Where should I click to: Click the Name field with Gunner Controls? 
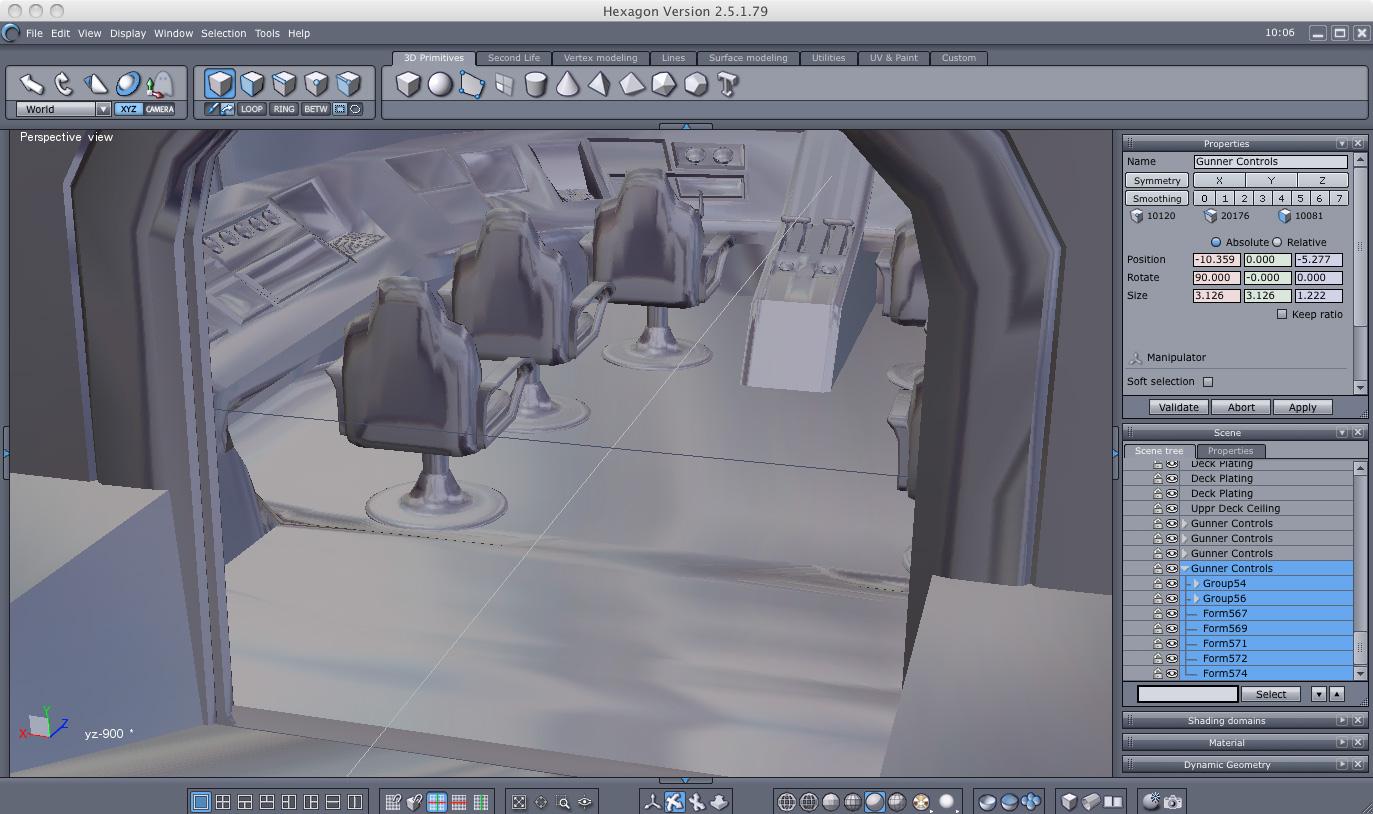pos(1270,161)
